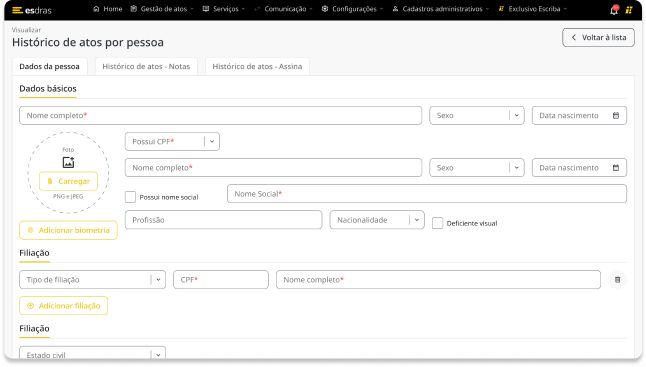This screenshot has height=367, width=646.
Task: Check the Deficiente visual checkbox
Action: click(438, 223)
